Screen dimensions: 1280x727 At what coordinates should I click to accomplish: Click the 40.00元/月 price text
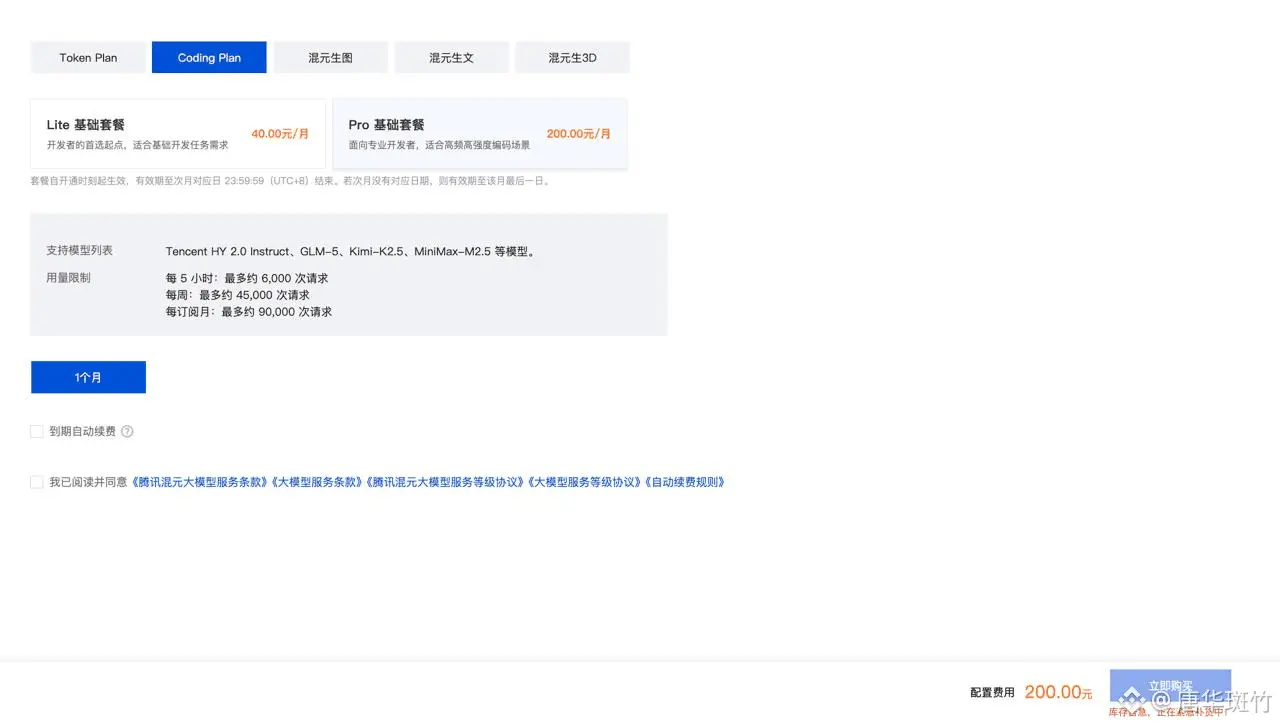tap(280, 134)
